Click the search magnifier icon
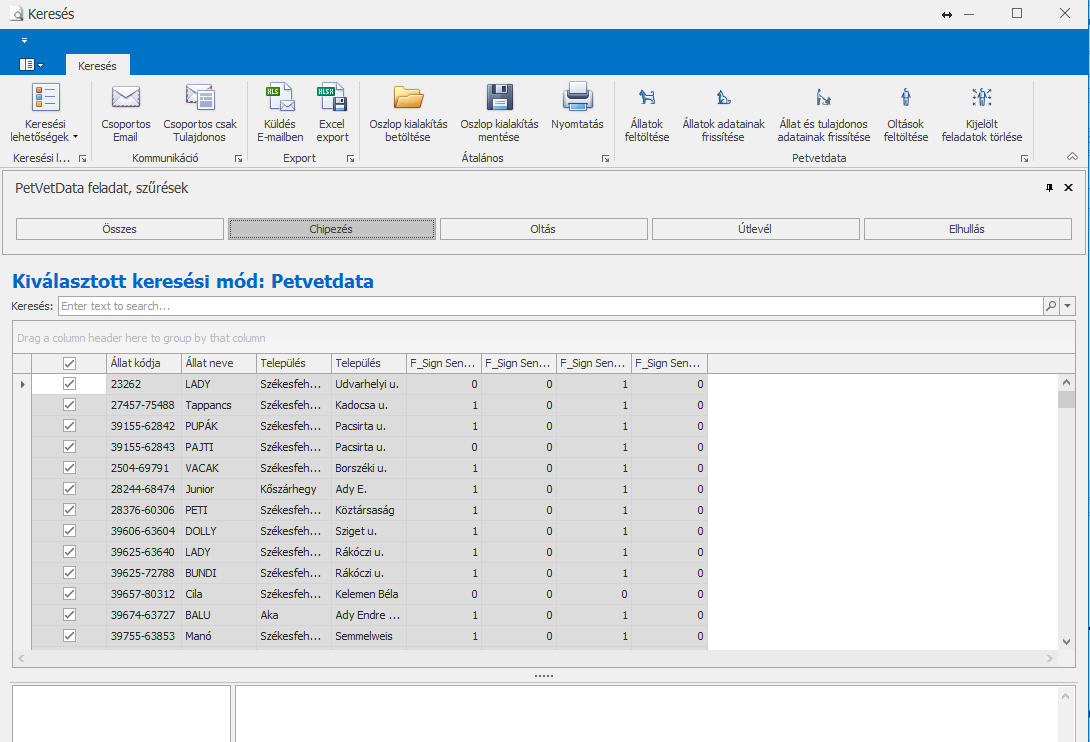This screenshot has height=742, width=1090. [1051, 306]
